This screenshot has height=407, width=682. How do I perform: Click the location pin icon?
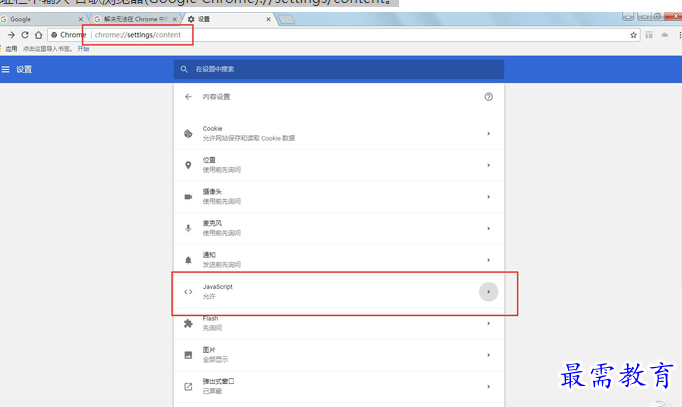(x=188, y=165)
